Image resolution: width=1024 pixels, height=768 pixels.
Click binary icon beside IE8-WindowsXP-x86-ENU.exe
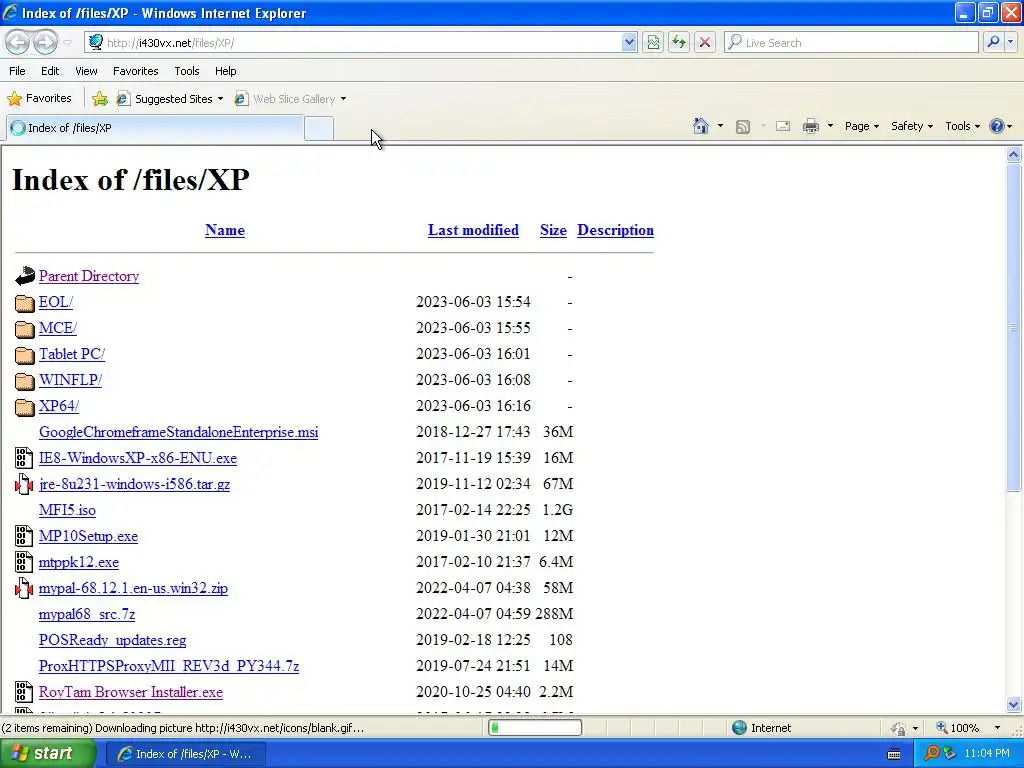click(x=24, y=458)
